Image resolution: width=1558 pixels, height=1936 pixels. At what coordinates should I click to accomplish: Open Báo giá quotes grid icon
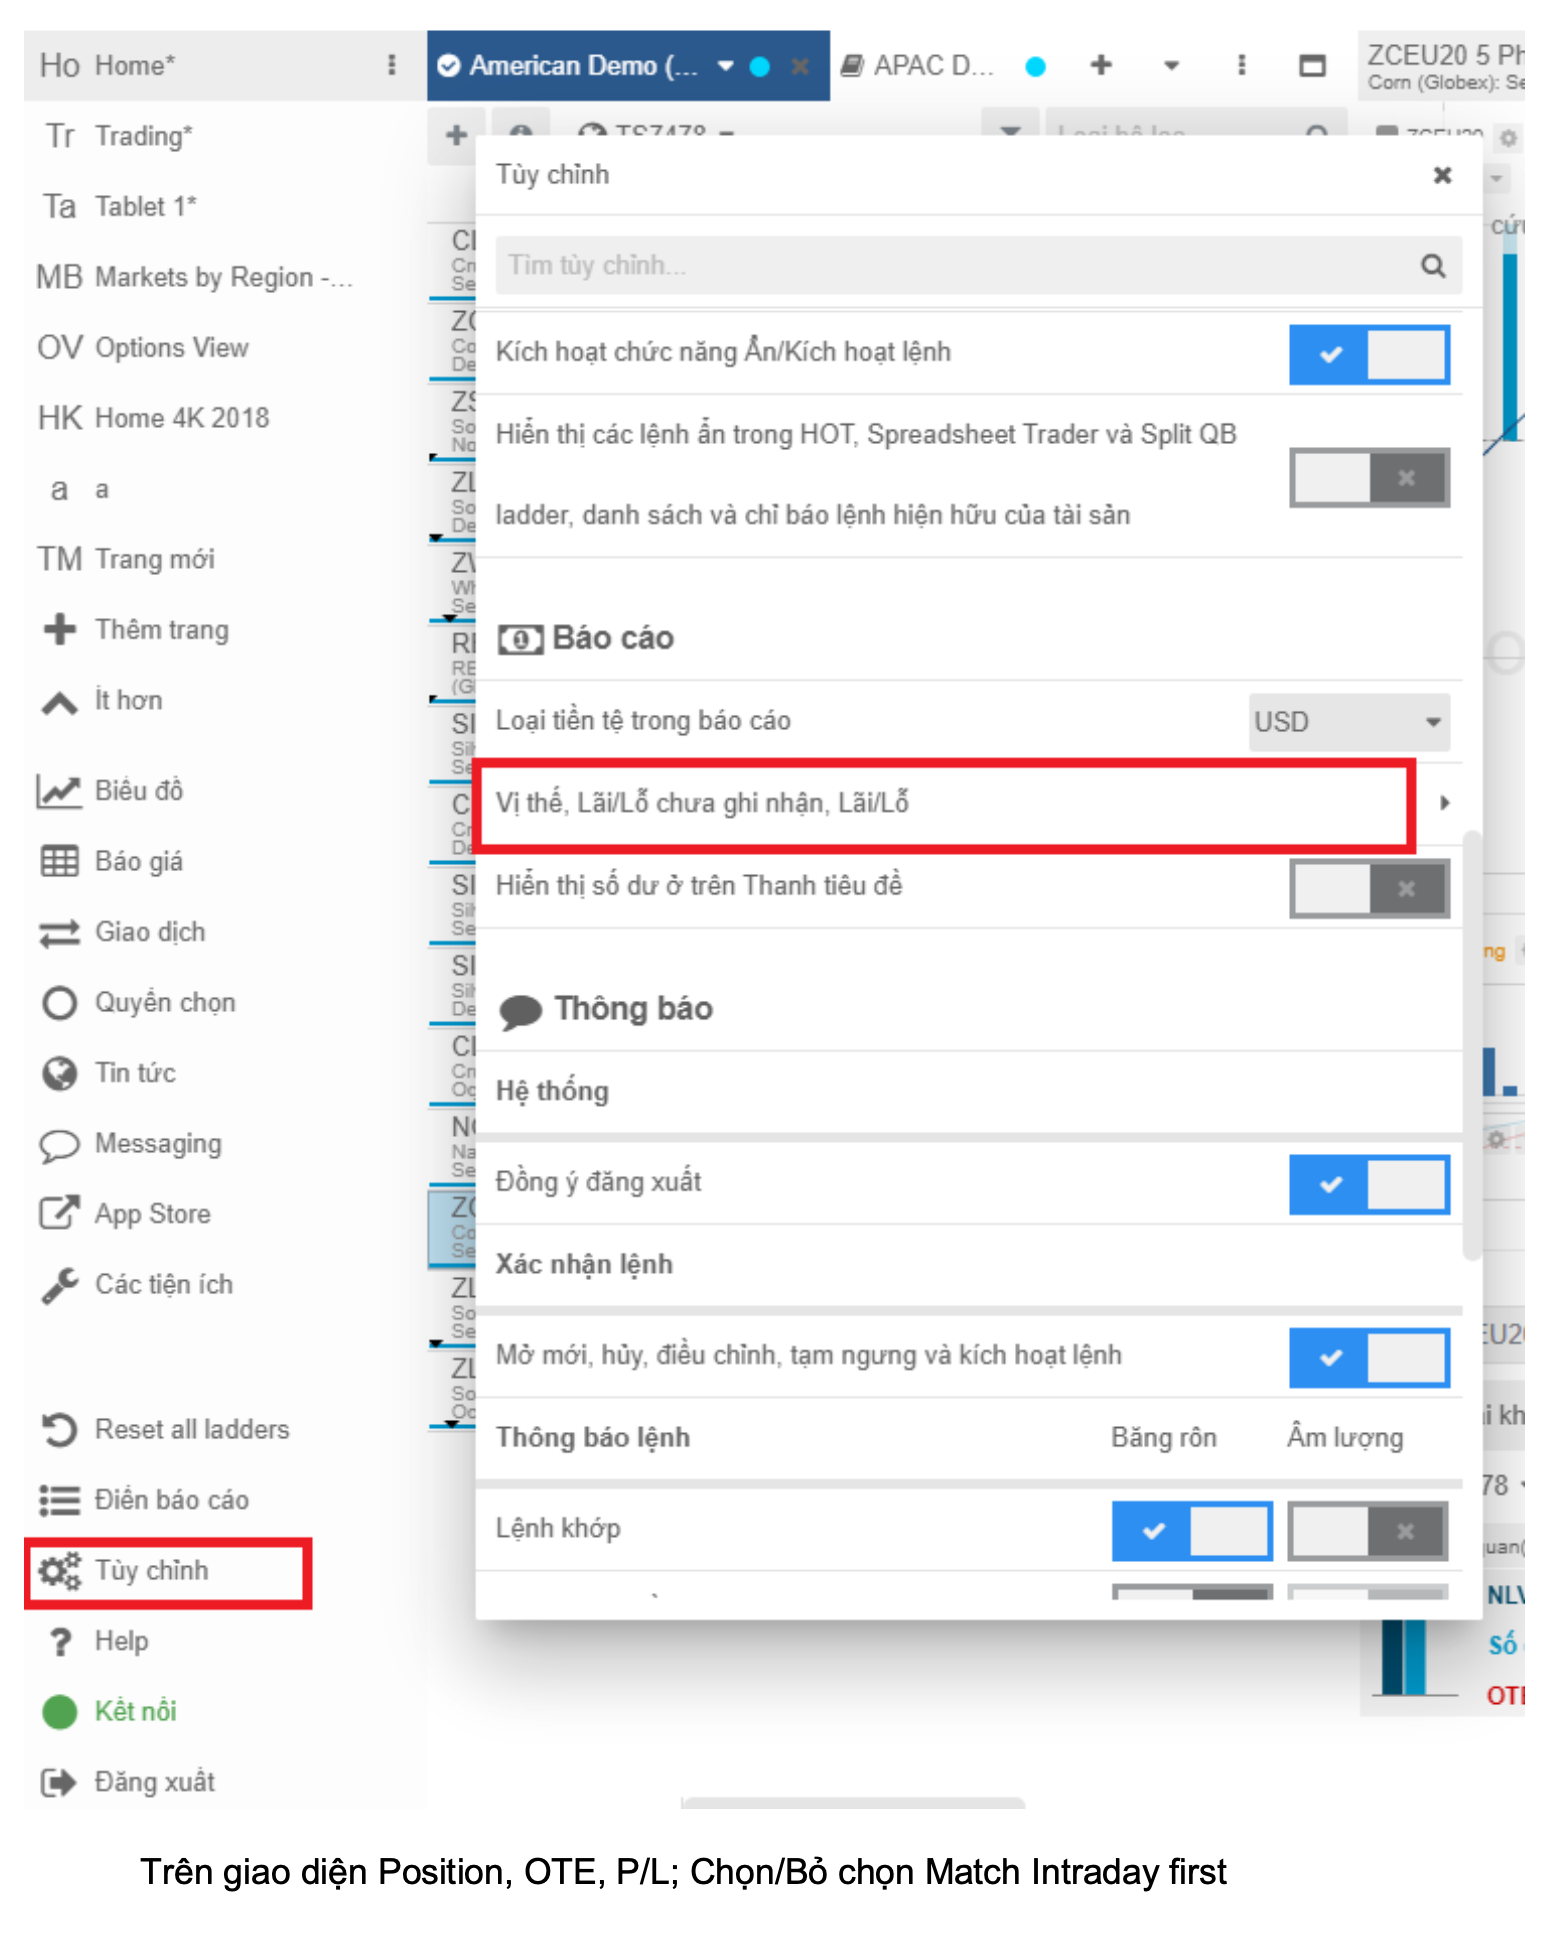58,861
